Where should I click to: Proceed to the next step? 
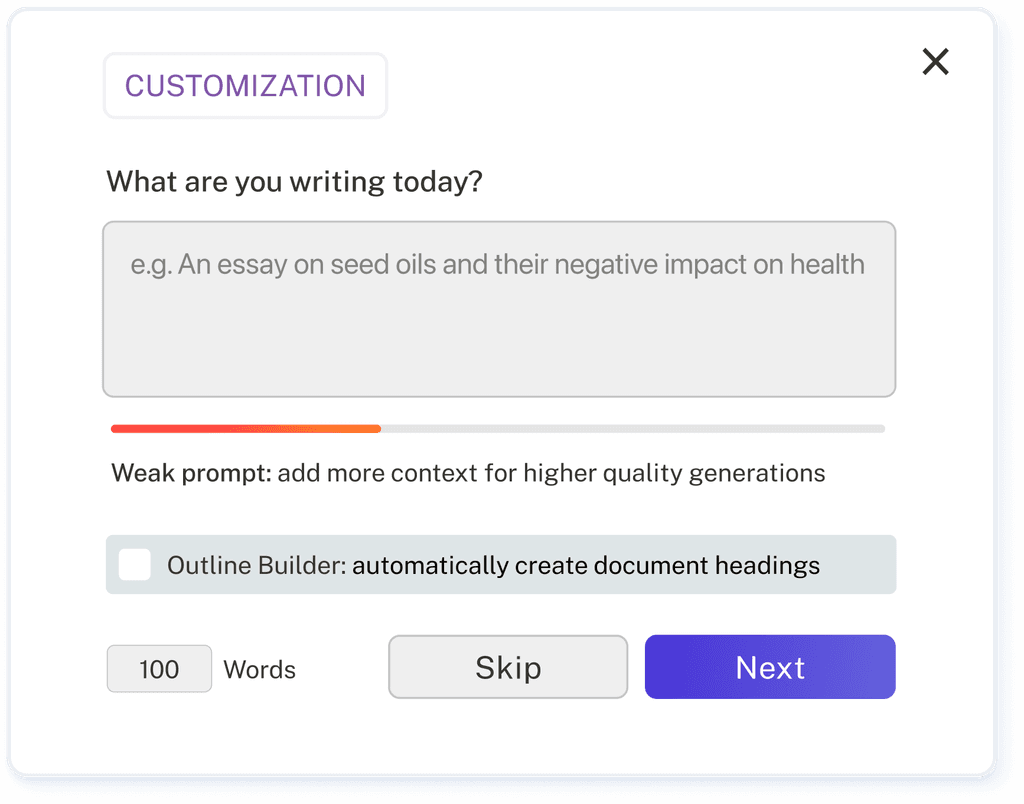pyautogui.click(x=769, y=667)
